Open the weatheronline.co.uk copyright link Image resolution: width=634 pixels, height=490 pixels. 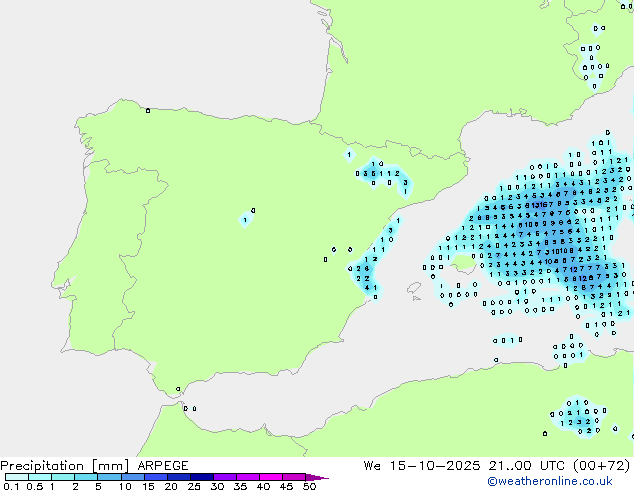pyautogui.click(x=549, y=481)
